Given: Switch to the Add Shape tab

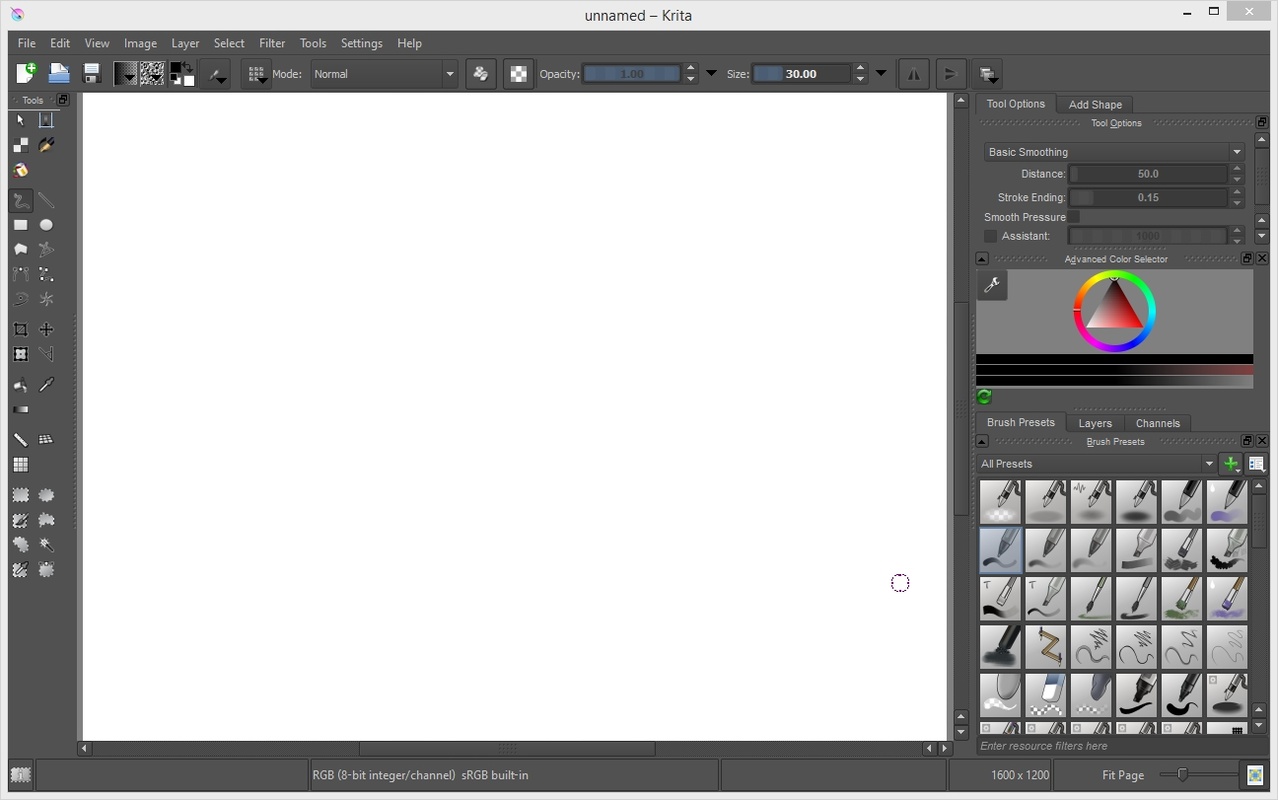Looking at the screenshot, I should point(1095,105).
